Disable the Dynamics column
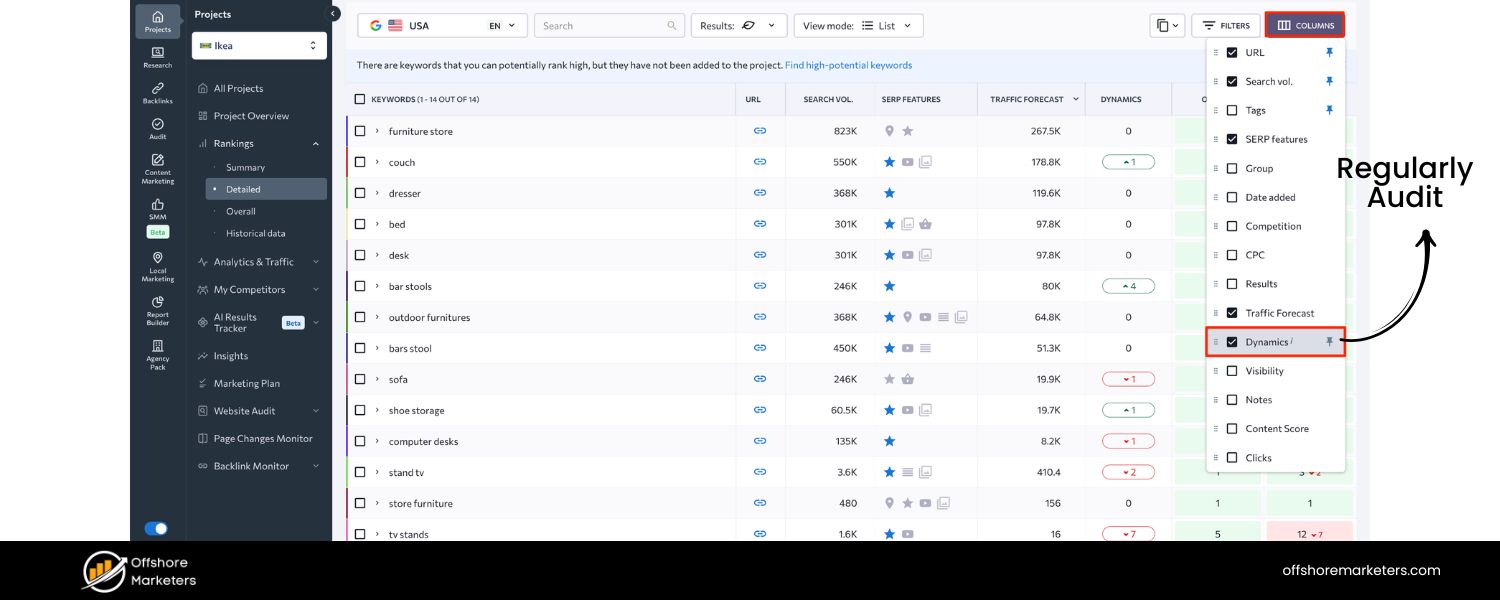 coord(1232,342)
